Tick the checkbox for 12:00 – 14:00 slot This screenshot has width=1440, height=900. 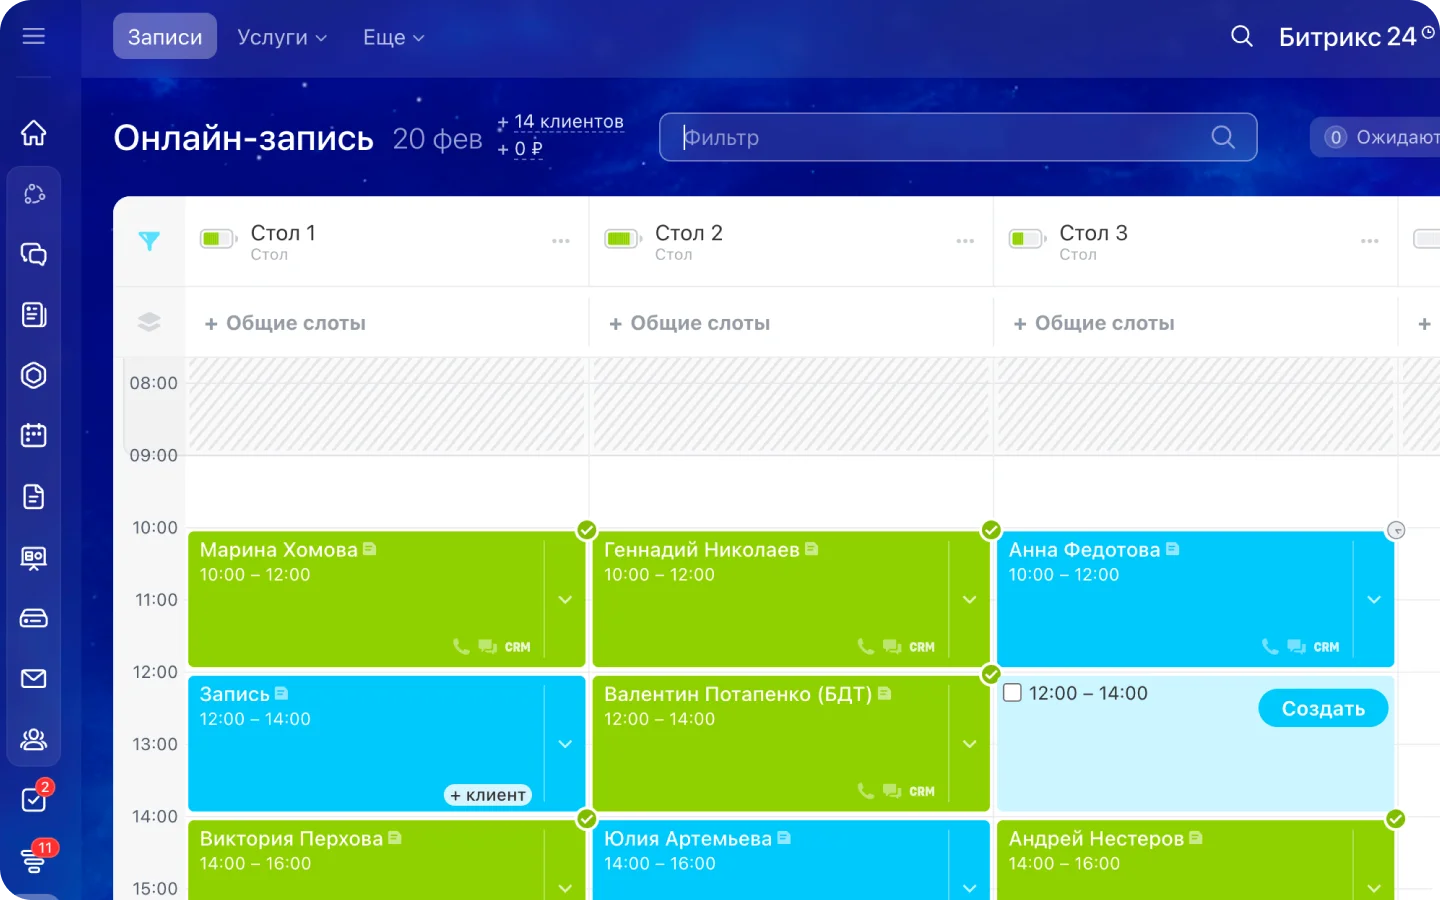pyautogui.click(x=1012, y=693)
